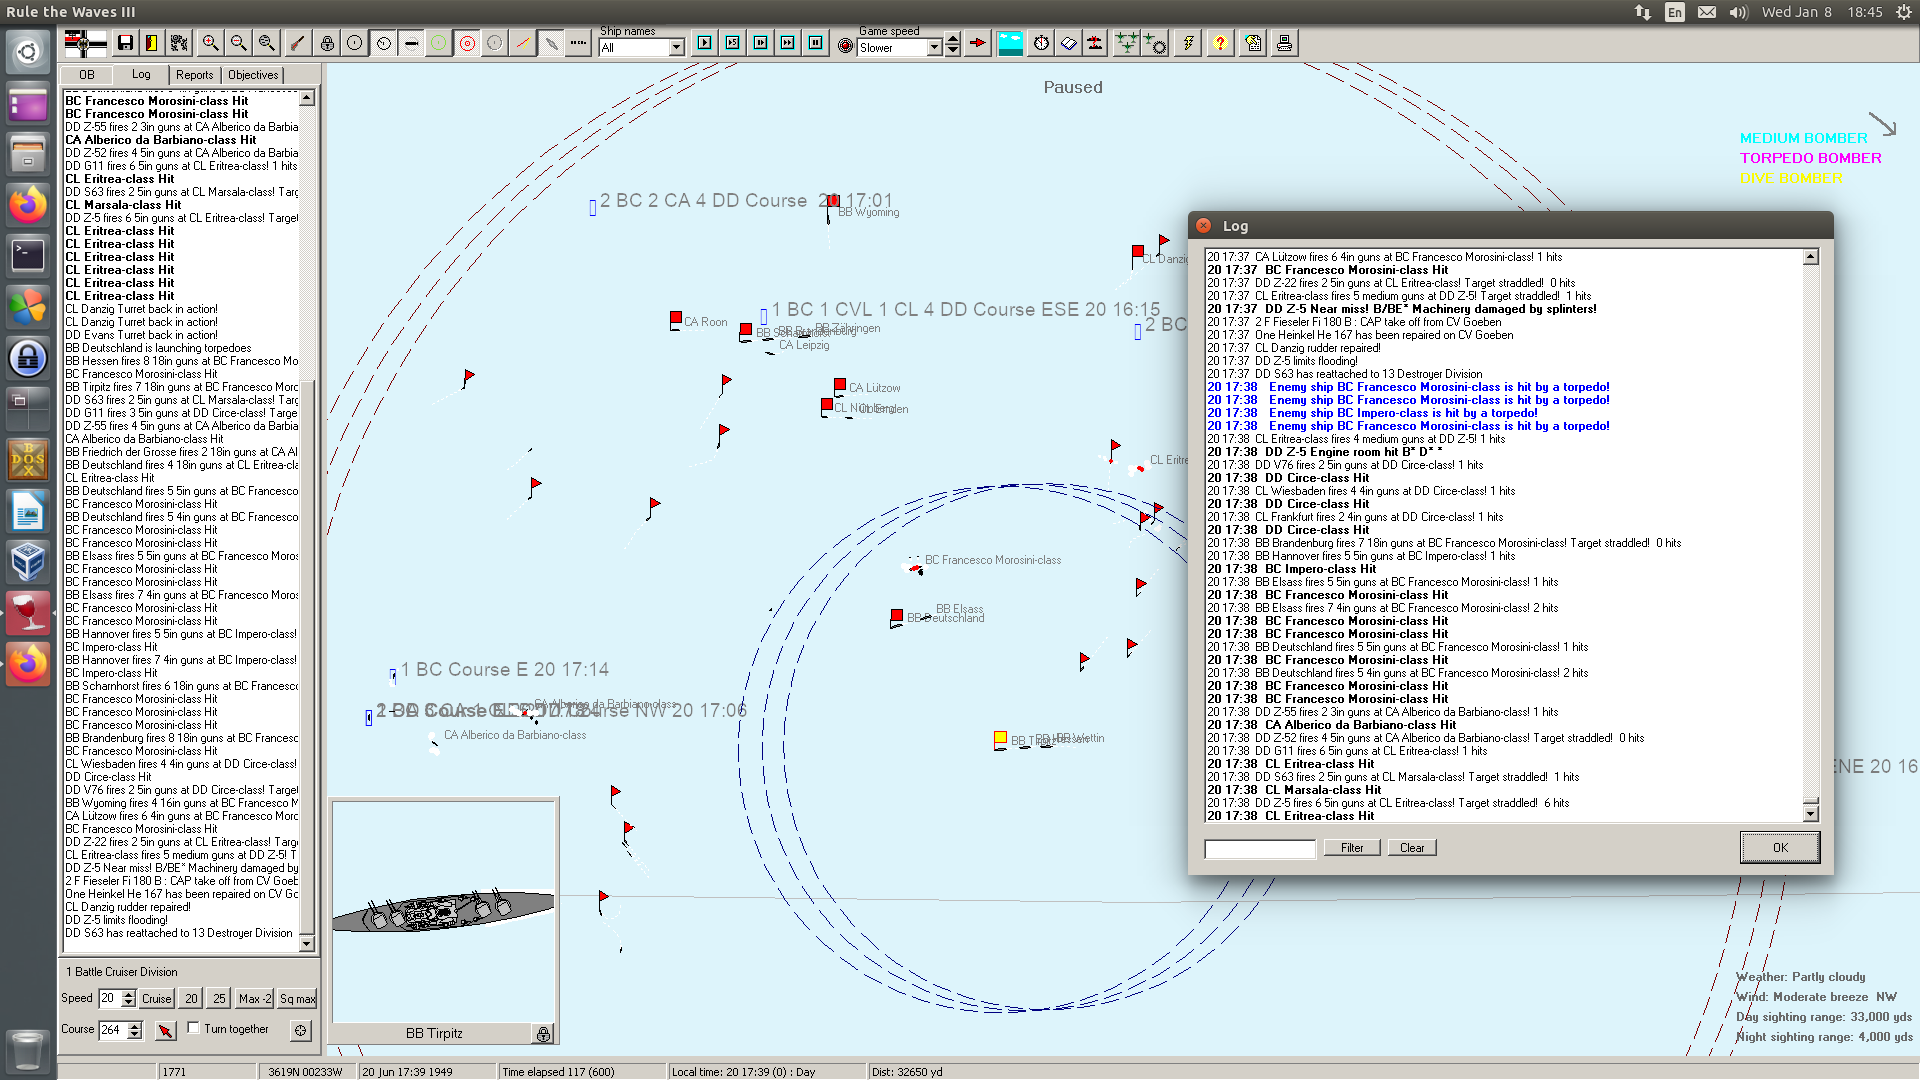The width and height of the screenshot is (1920, 1080).
Task: Switch to the Reports tab
Action: point(195,75)
